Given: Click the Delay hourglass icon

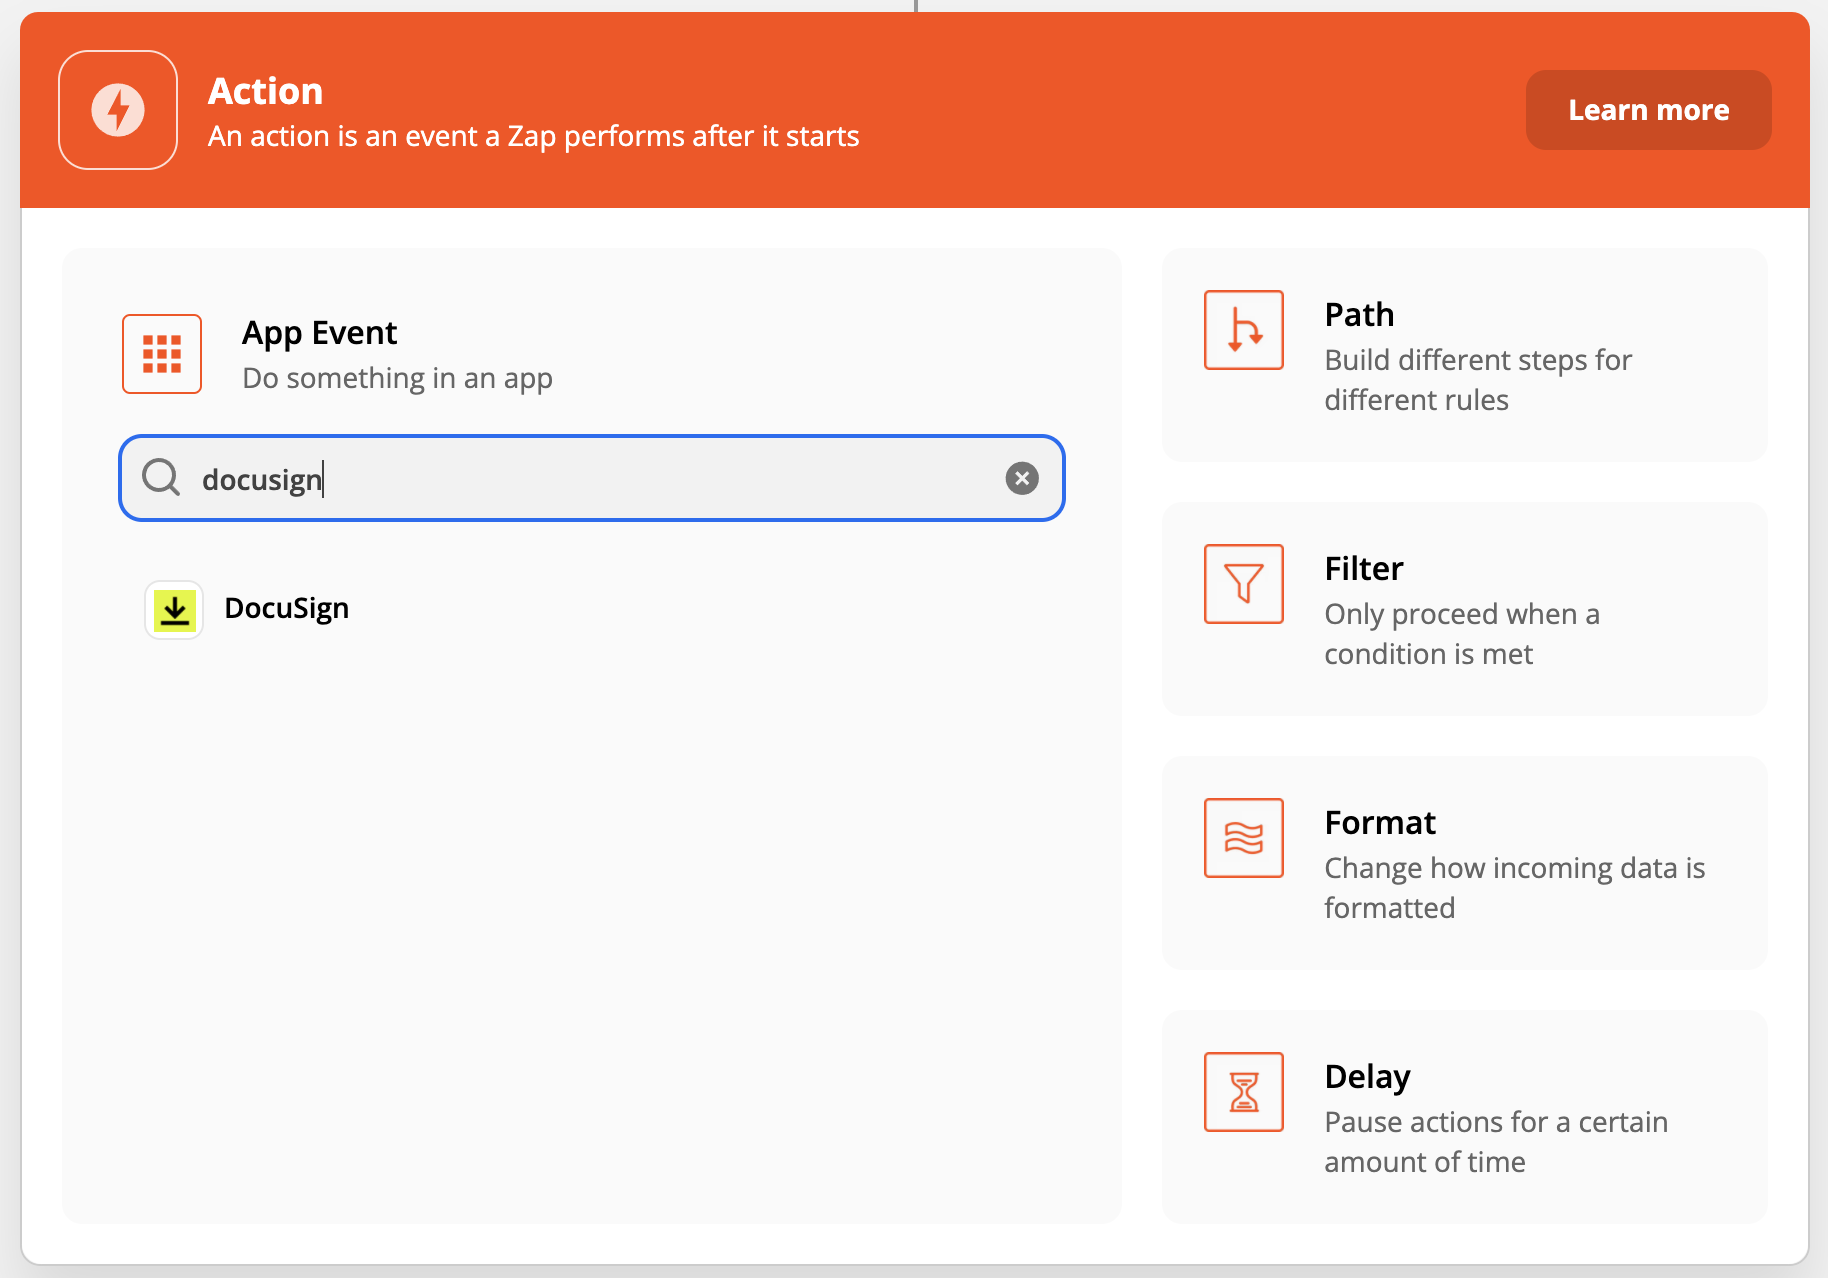Looking at the screenshot, I should (1243, 1092).
